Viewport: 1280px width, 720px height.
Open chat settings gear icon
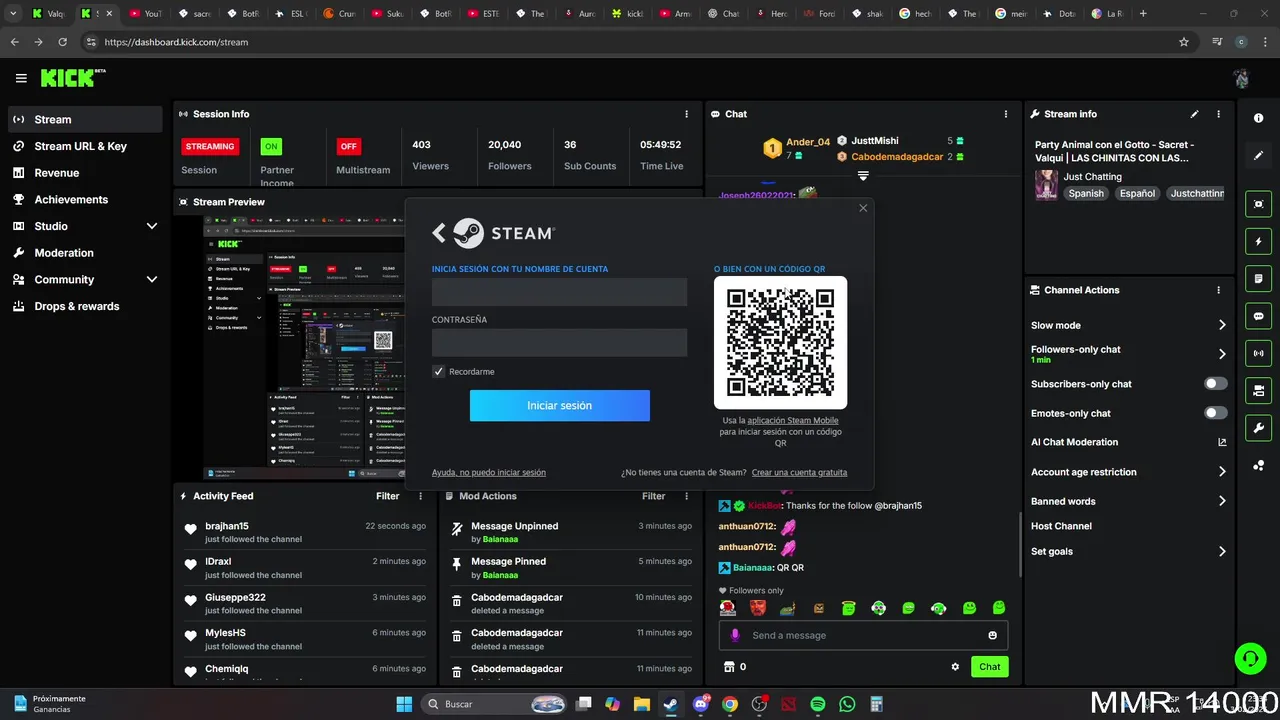coord(955,667)
